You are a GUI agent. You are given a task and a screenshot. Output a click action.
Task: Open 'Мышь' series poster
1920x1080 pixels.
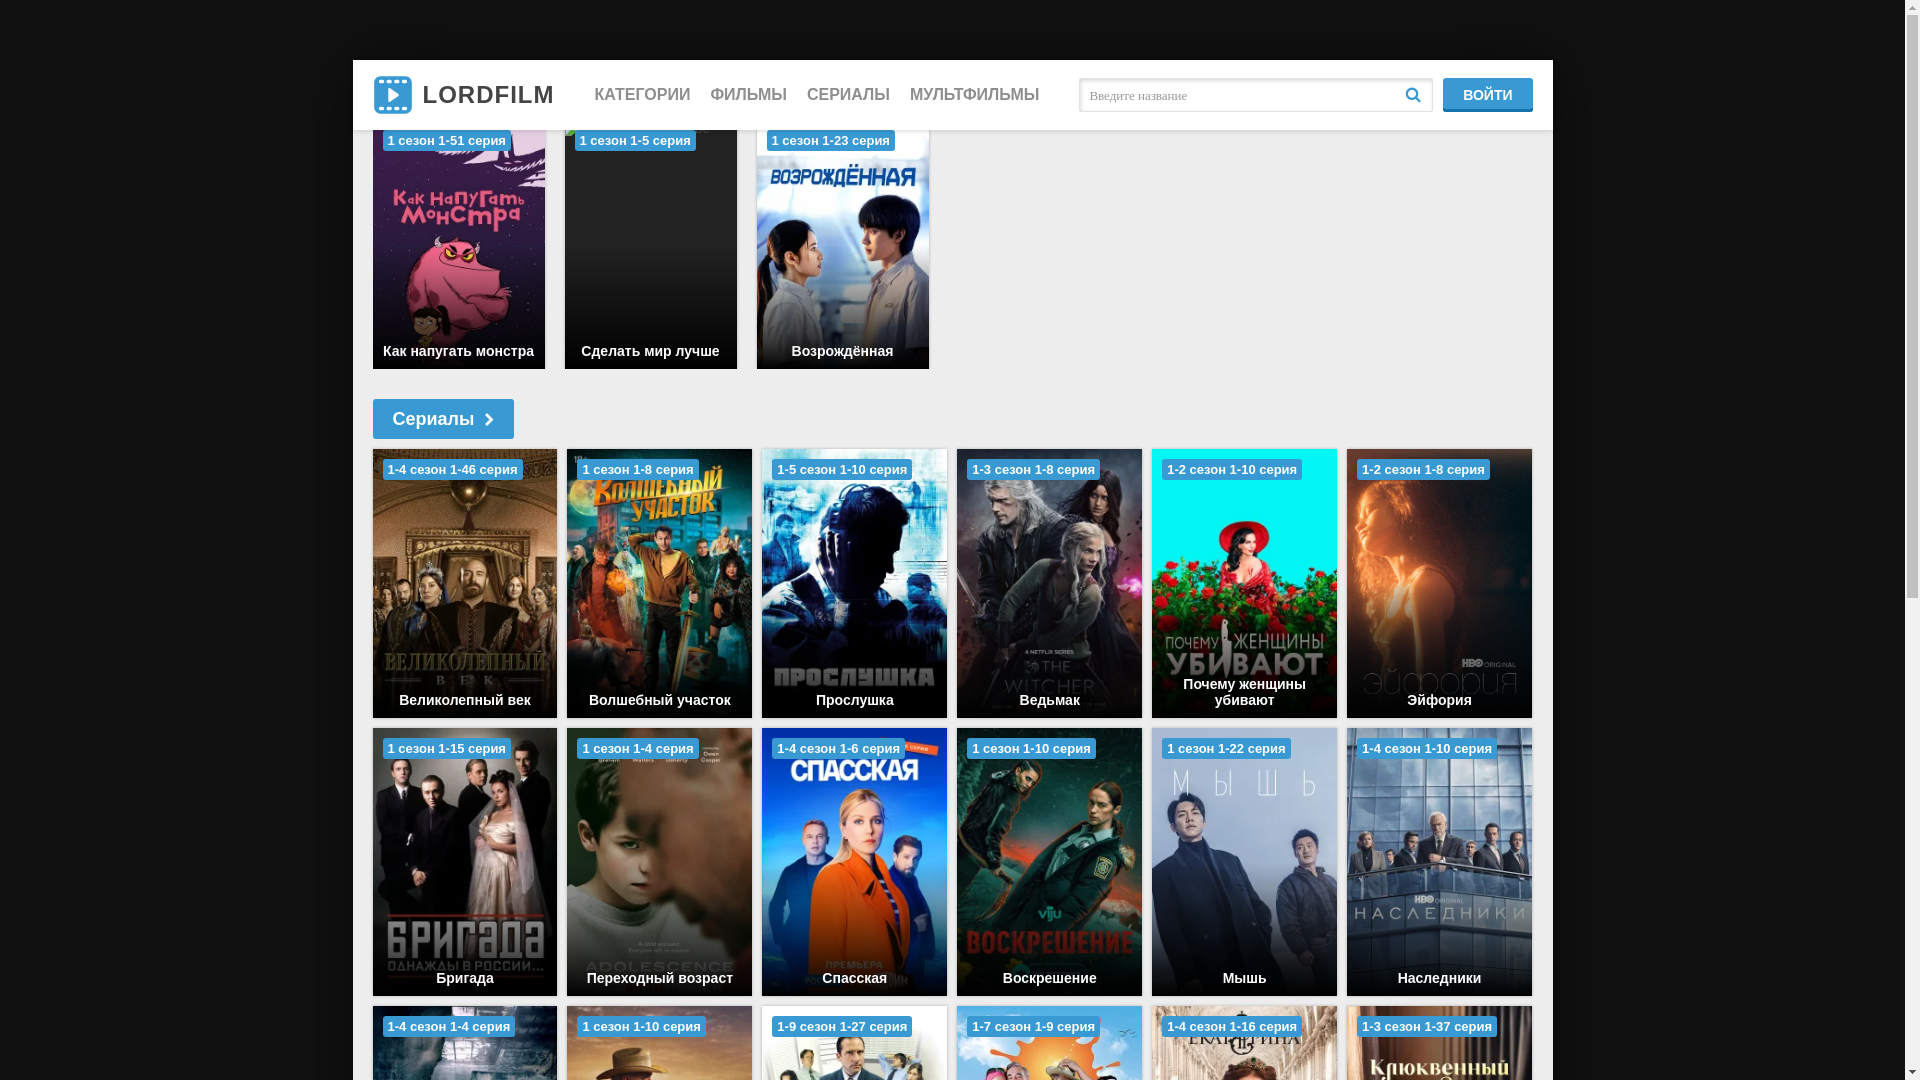(x=1244, y=862)
